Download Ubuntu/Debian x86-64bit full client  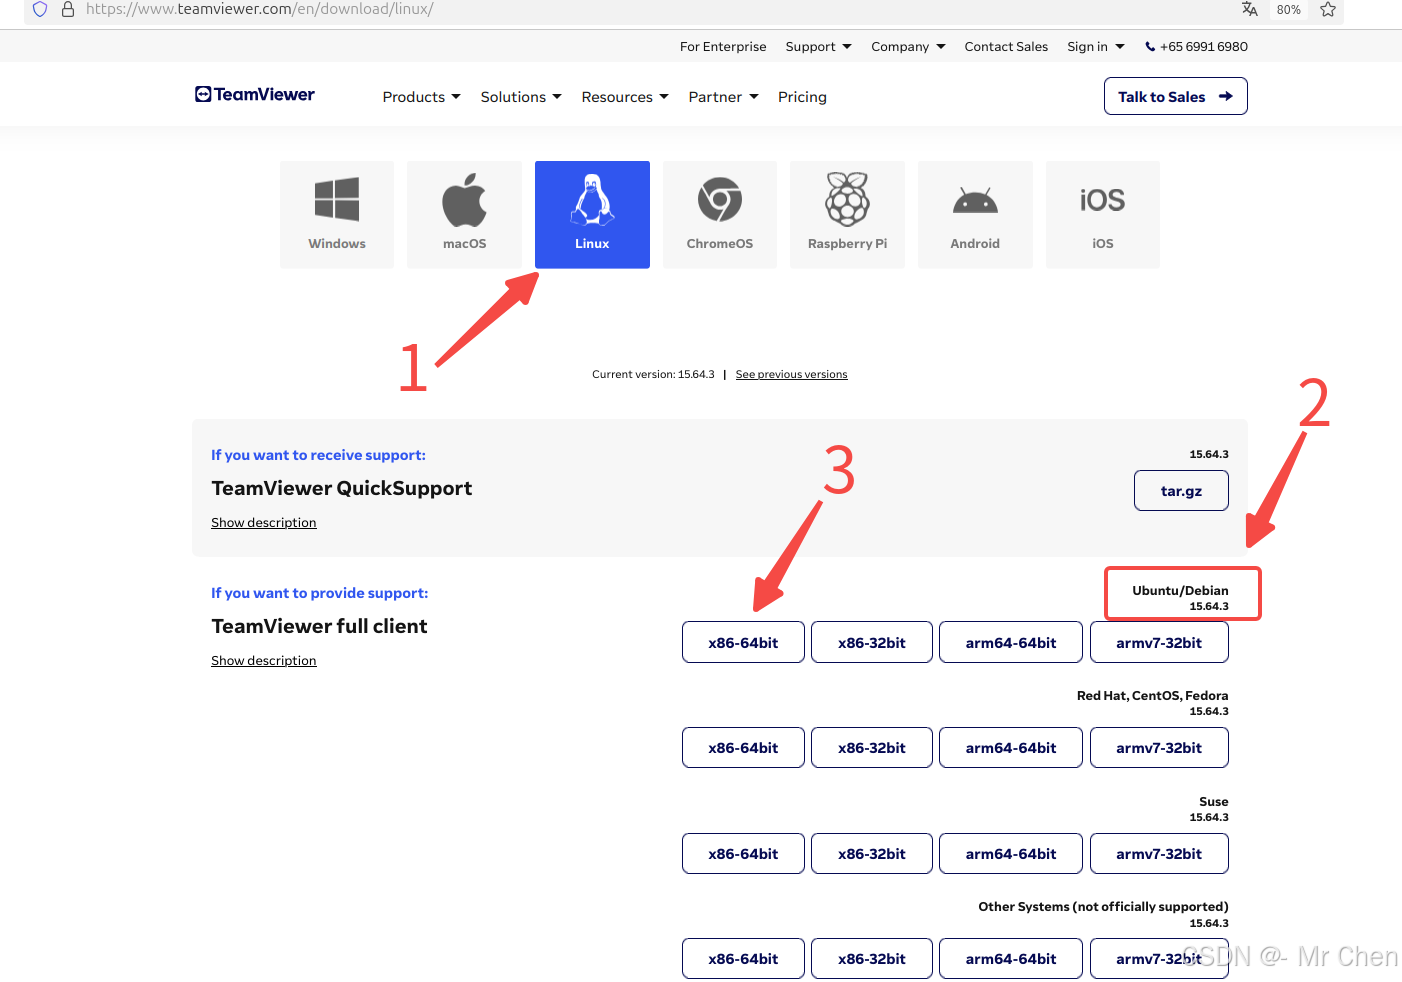point(743,641)
